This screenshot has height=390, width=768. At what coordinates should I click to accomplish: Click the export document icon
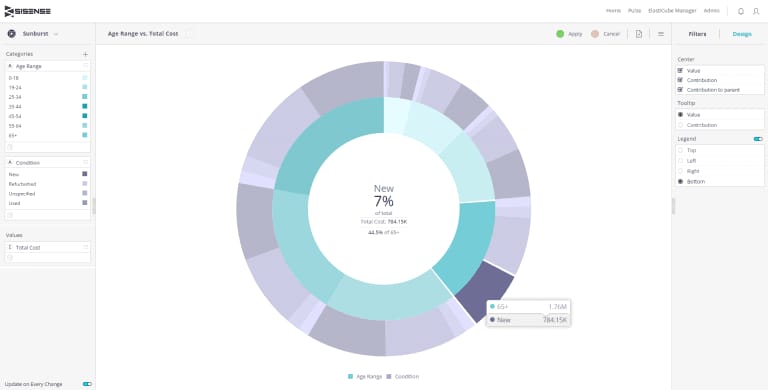(639, 34)
